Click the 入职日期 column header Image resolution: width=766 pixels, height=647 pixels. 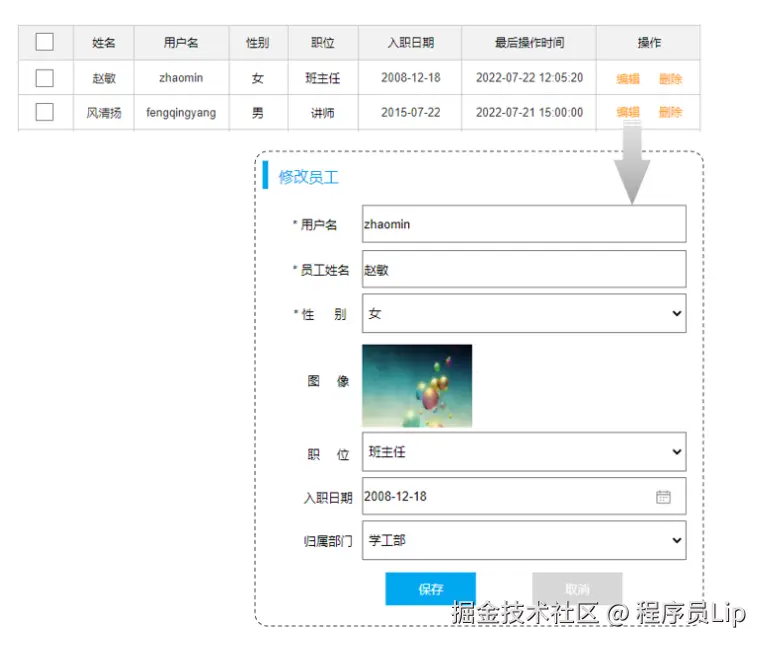point(410,43)
